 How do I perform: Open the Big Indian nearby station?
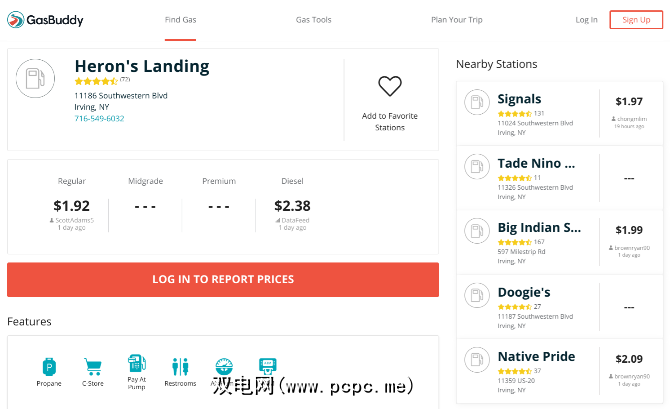point(539,228)
